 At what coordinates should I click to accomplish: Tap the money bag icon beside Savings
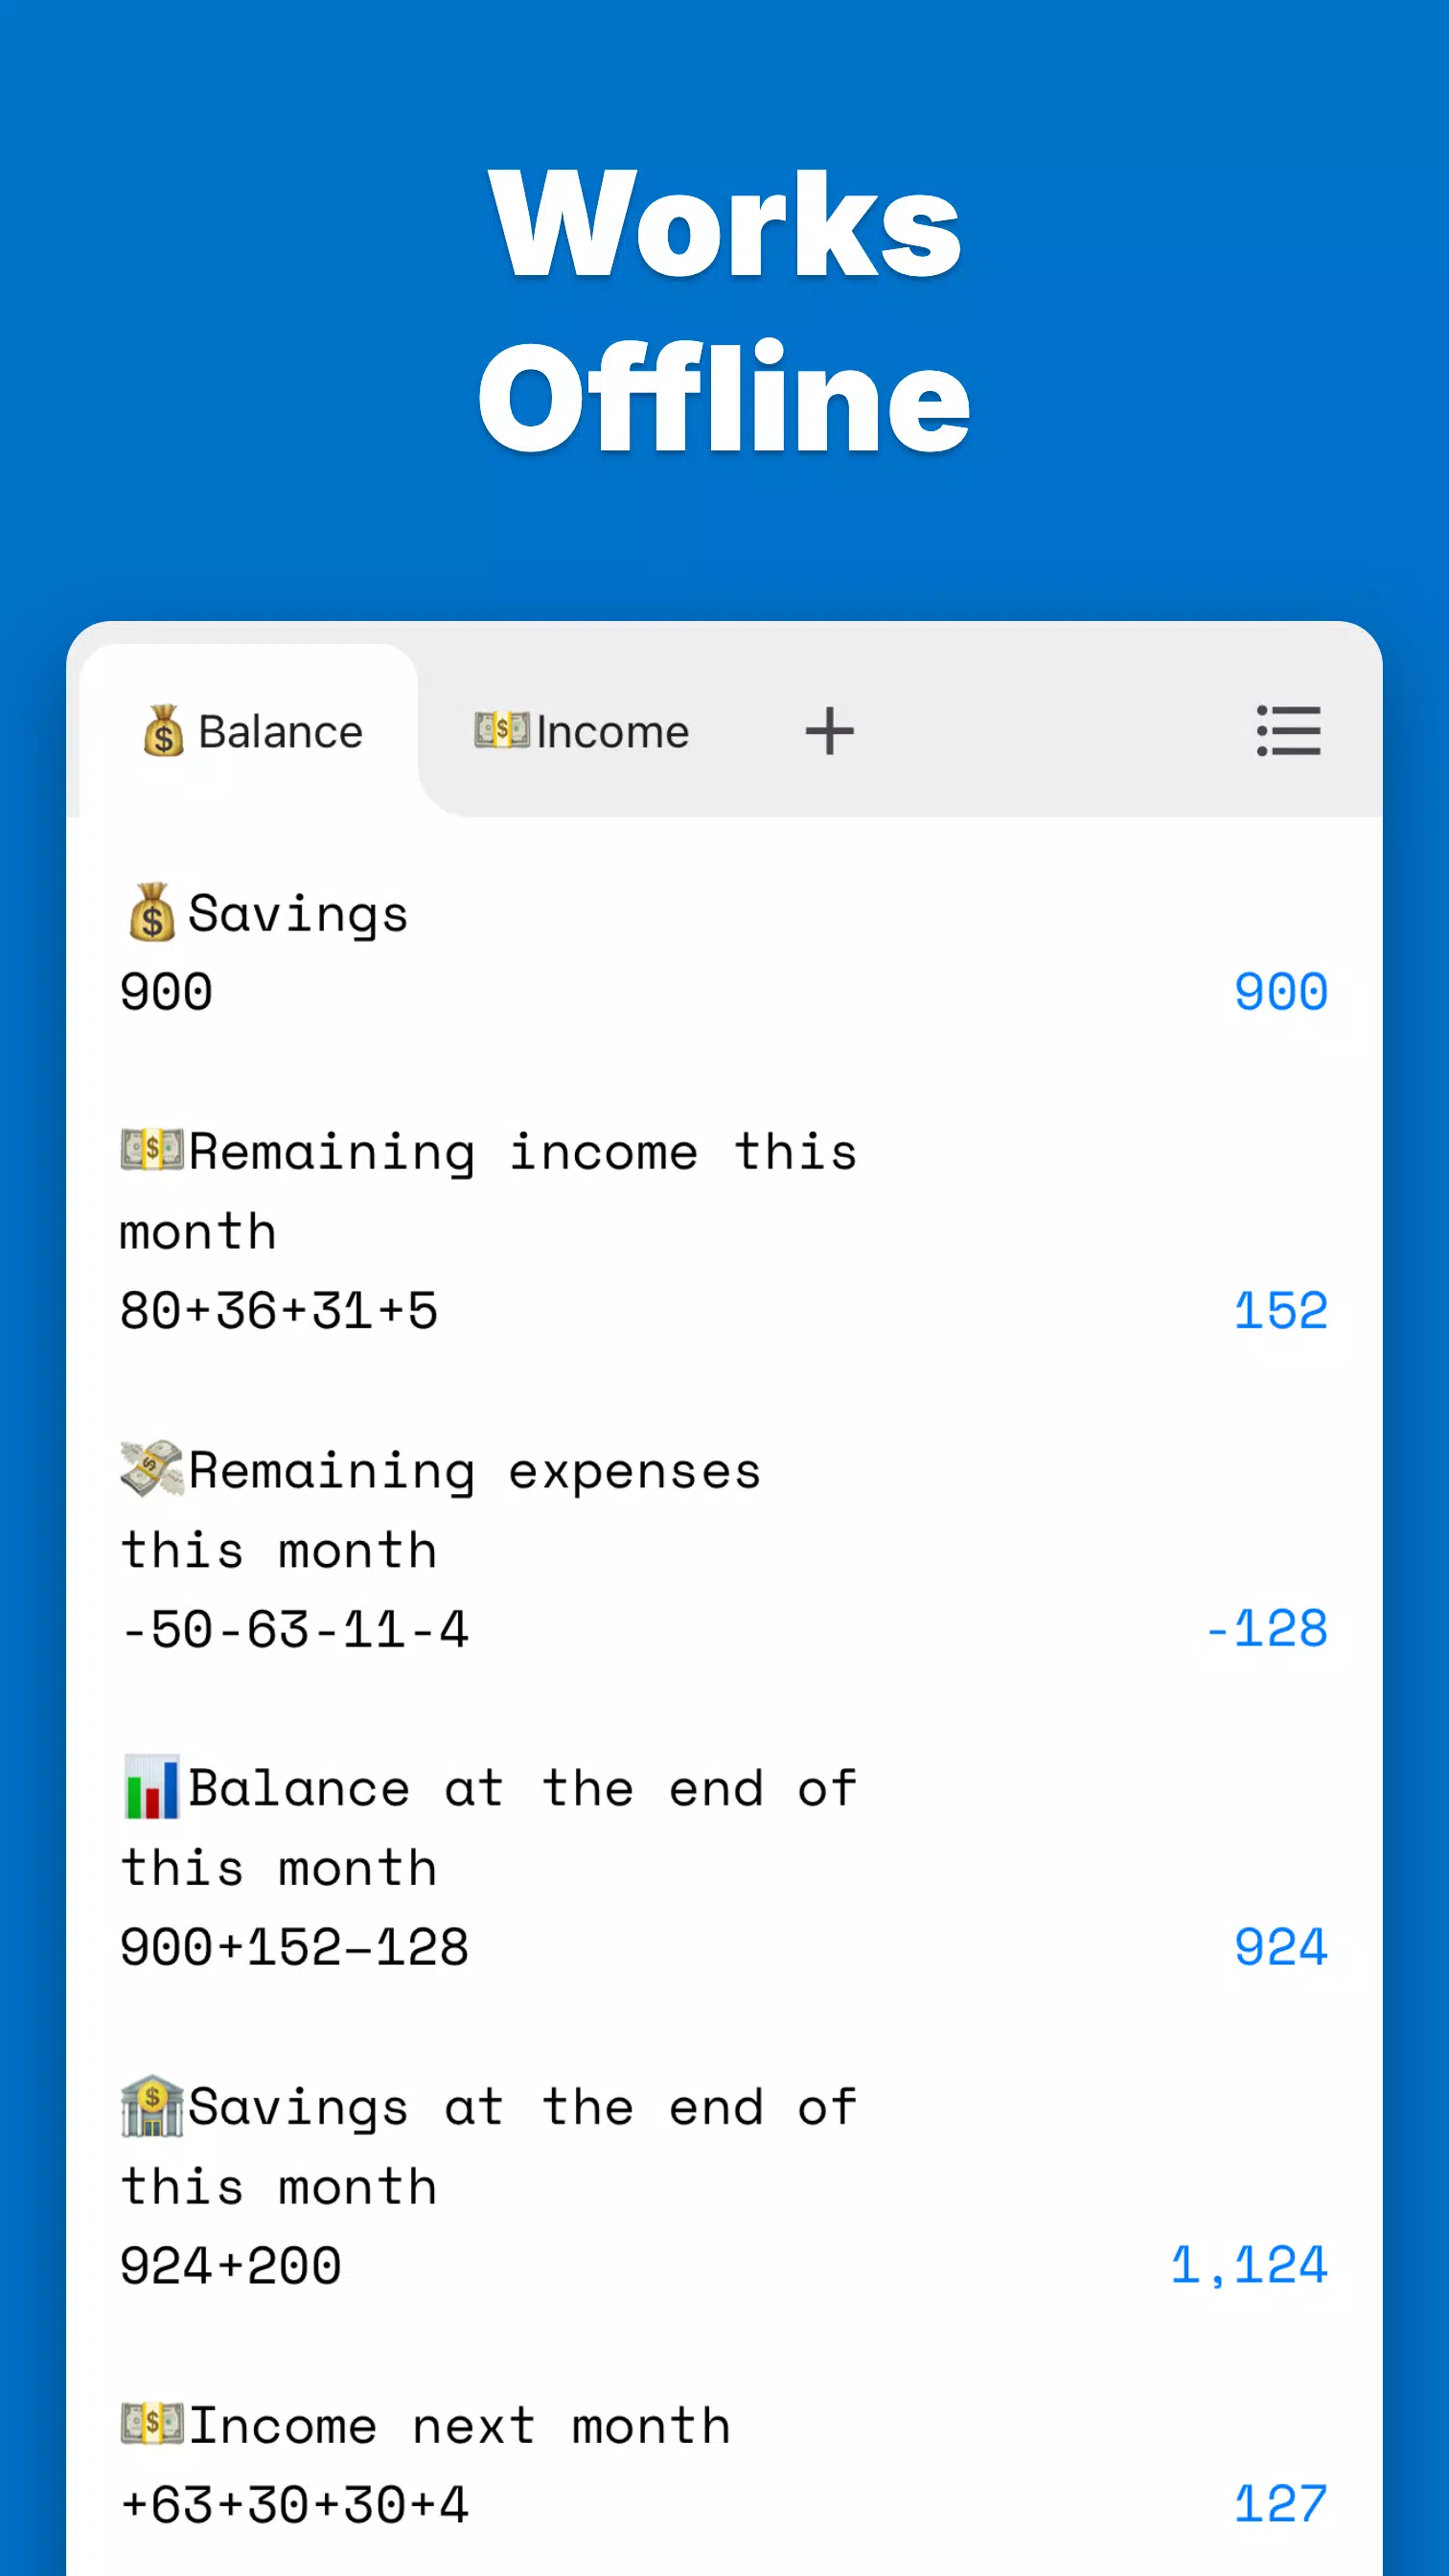point(152,912)
